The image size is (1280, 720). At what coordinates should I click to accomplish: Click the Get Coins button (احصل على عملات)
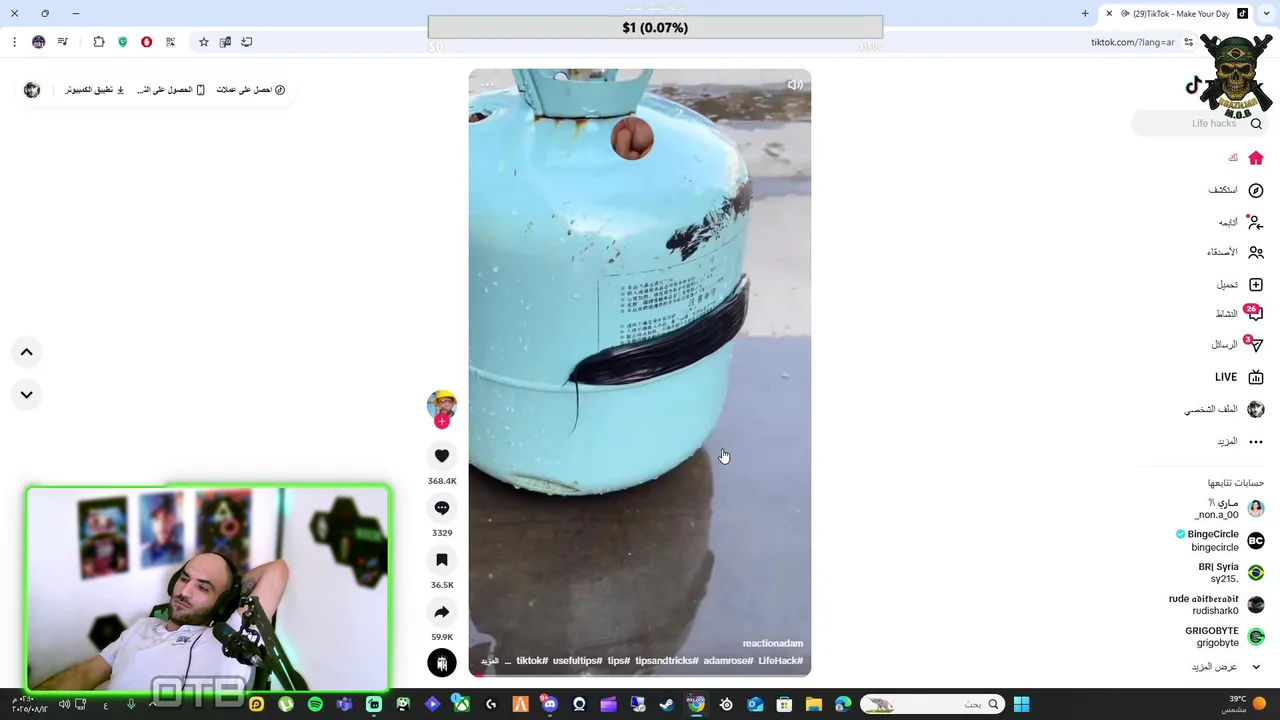pos(251,90)
